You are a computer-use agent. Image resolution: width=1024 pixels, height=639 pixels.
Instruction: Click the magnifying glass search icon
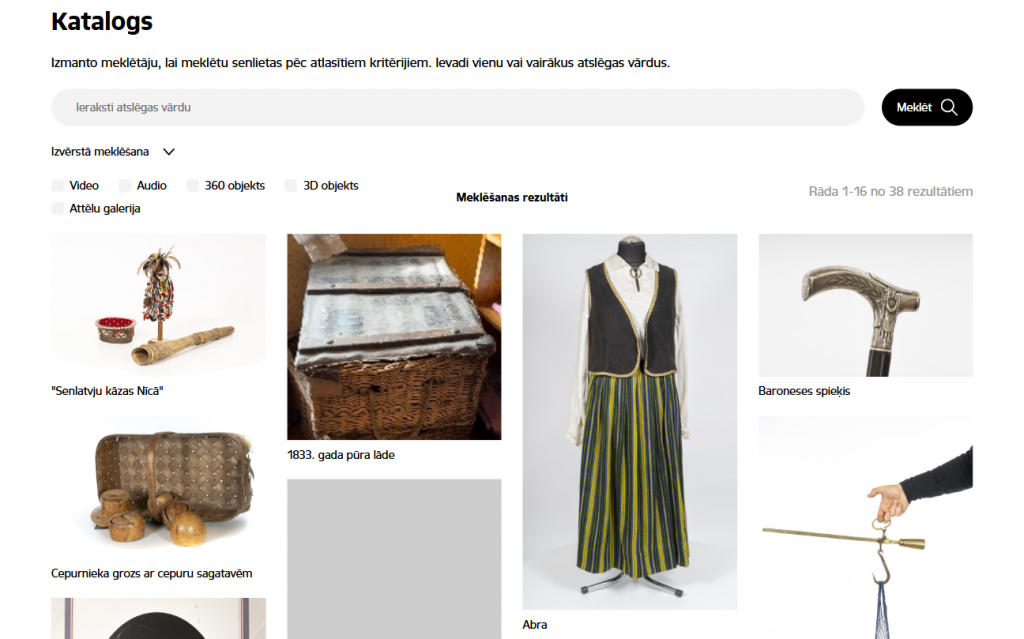tap(949, 107)
